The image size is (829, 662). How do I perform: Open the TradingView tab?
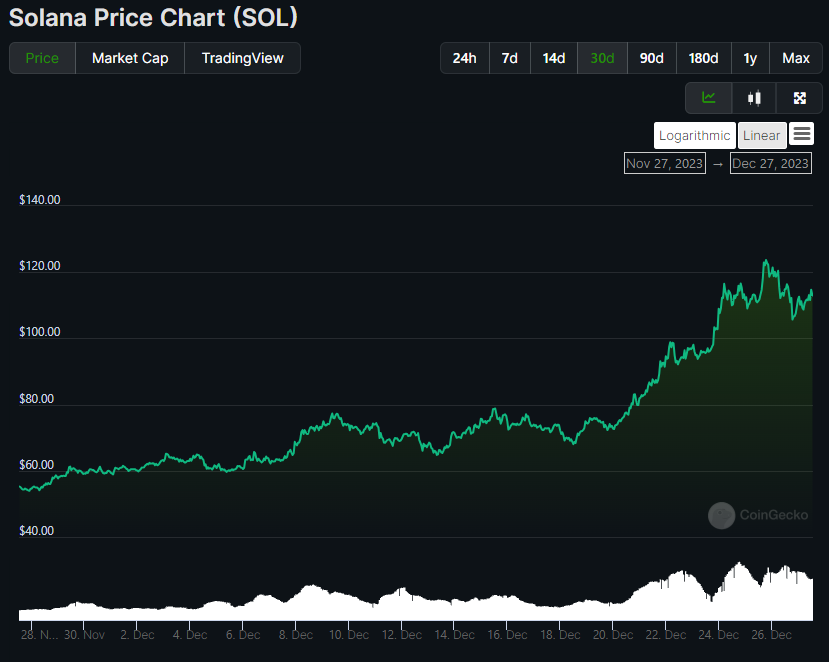[243, 58]
